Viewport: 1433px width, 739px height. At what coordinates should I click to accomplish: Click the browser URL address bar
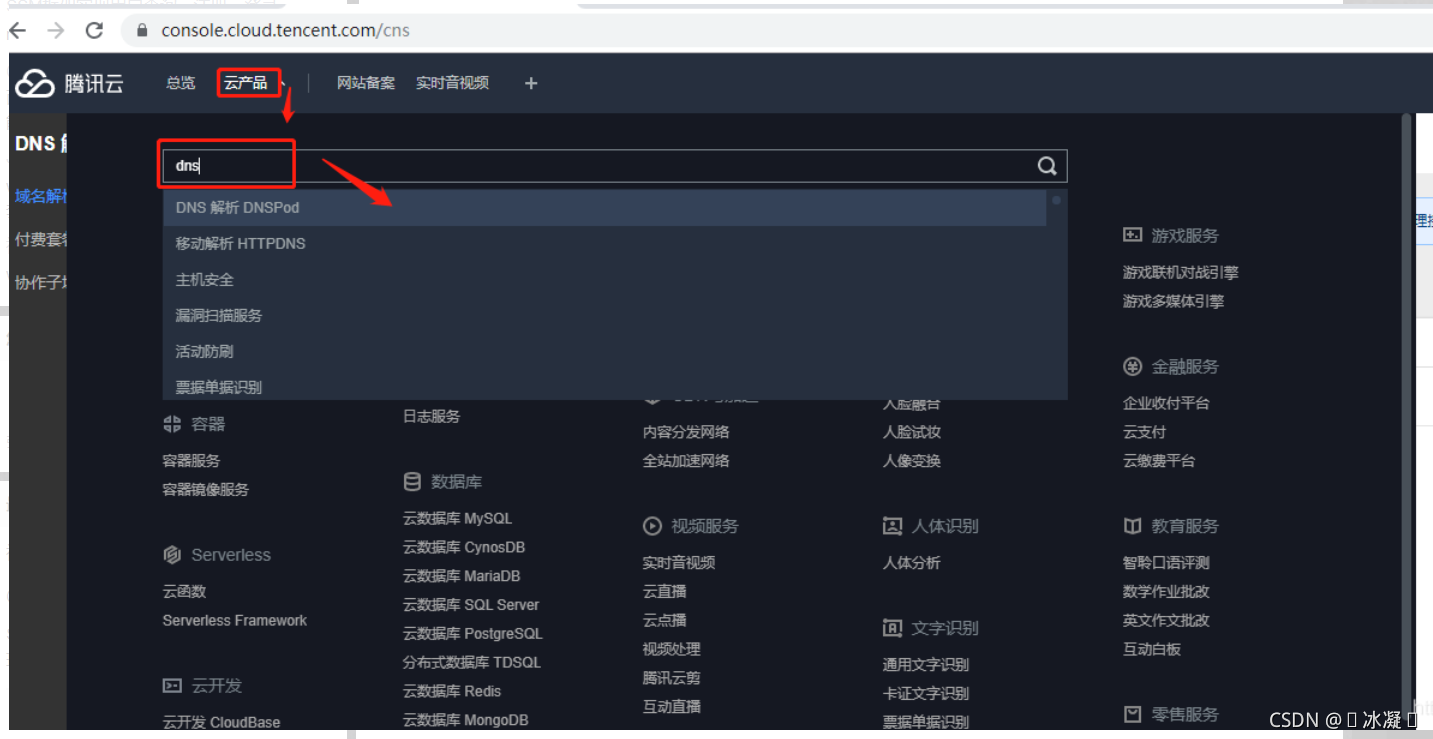coord(776,31)
